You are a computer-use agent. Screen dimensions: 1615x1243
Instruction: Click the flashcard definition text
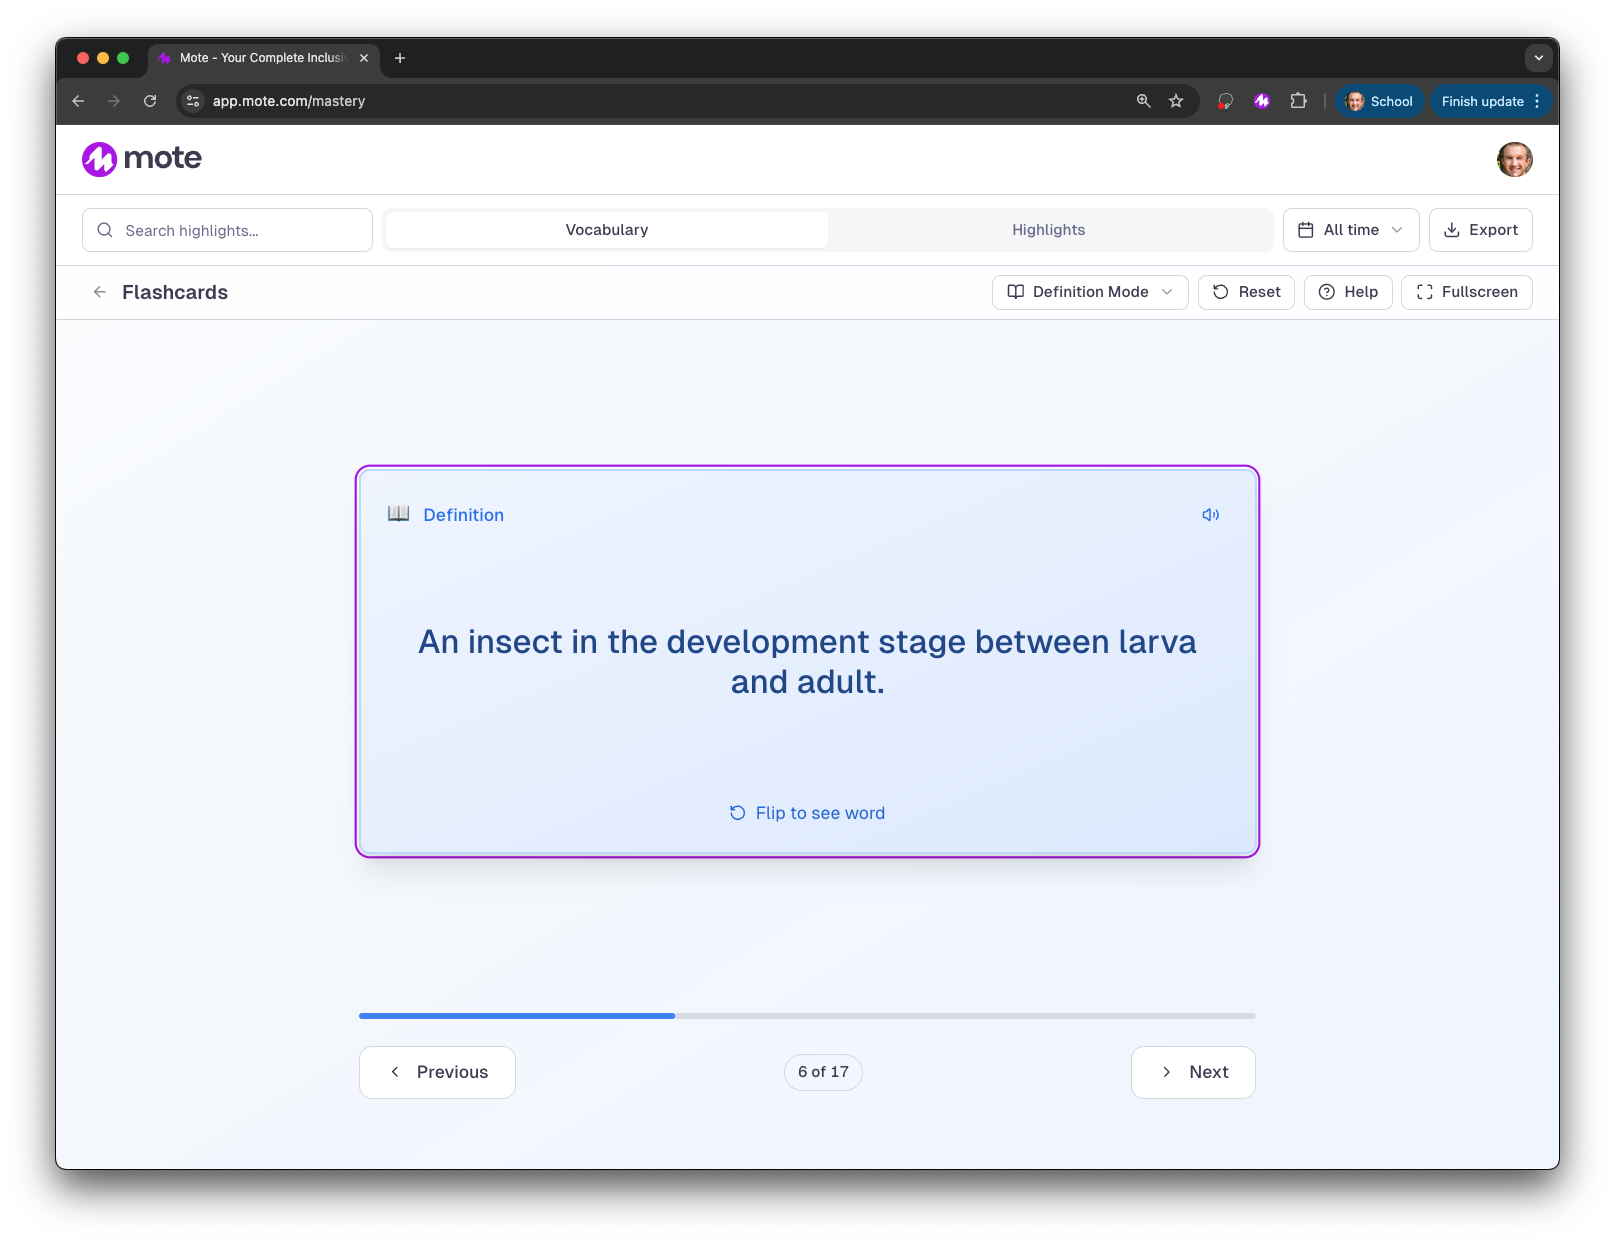pos(807,662)
